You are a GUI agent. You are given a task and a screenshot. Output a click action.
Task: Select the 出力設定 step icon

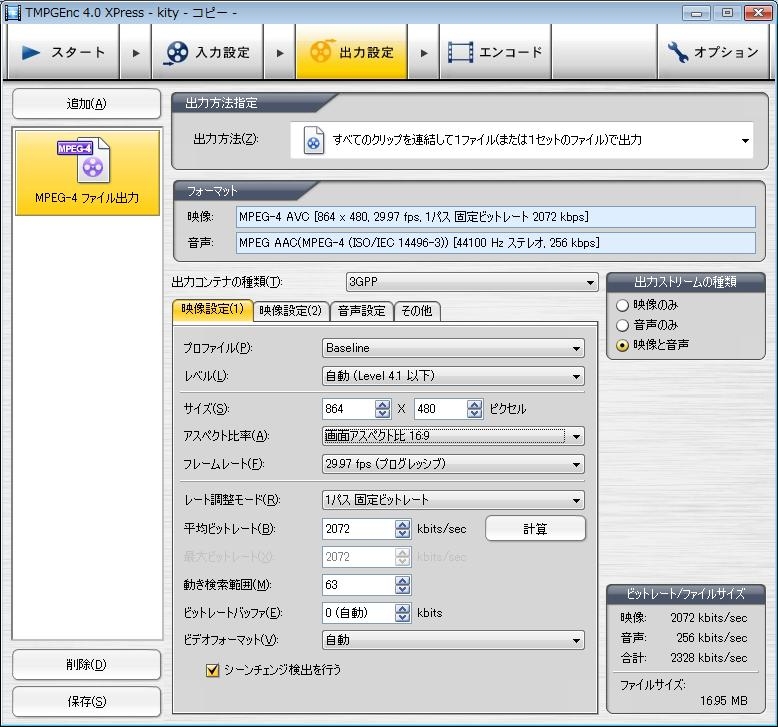point(322,53)
